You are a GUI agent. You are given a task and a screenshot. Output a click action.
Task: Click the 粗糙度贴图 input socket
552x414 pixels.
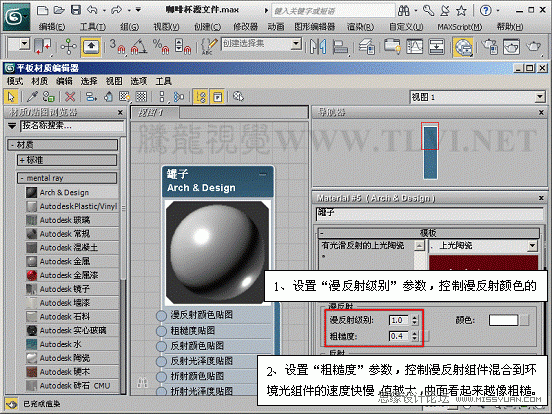click(x=161, y=331)
